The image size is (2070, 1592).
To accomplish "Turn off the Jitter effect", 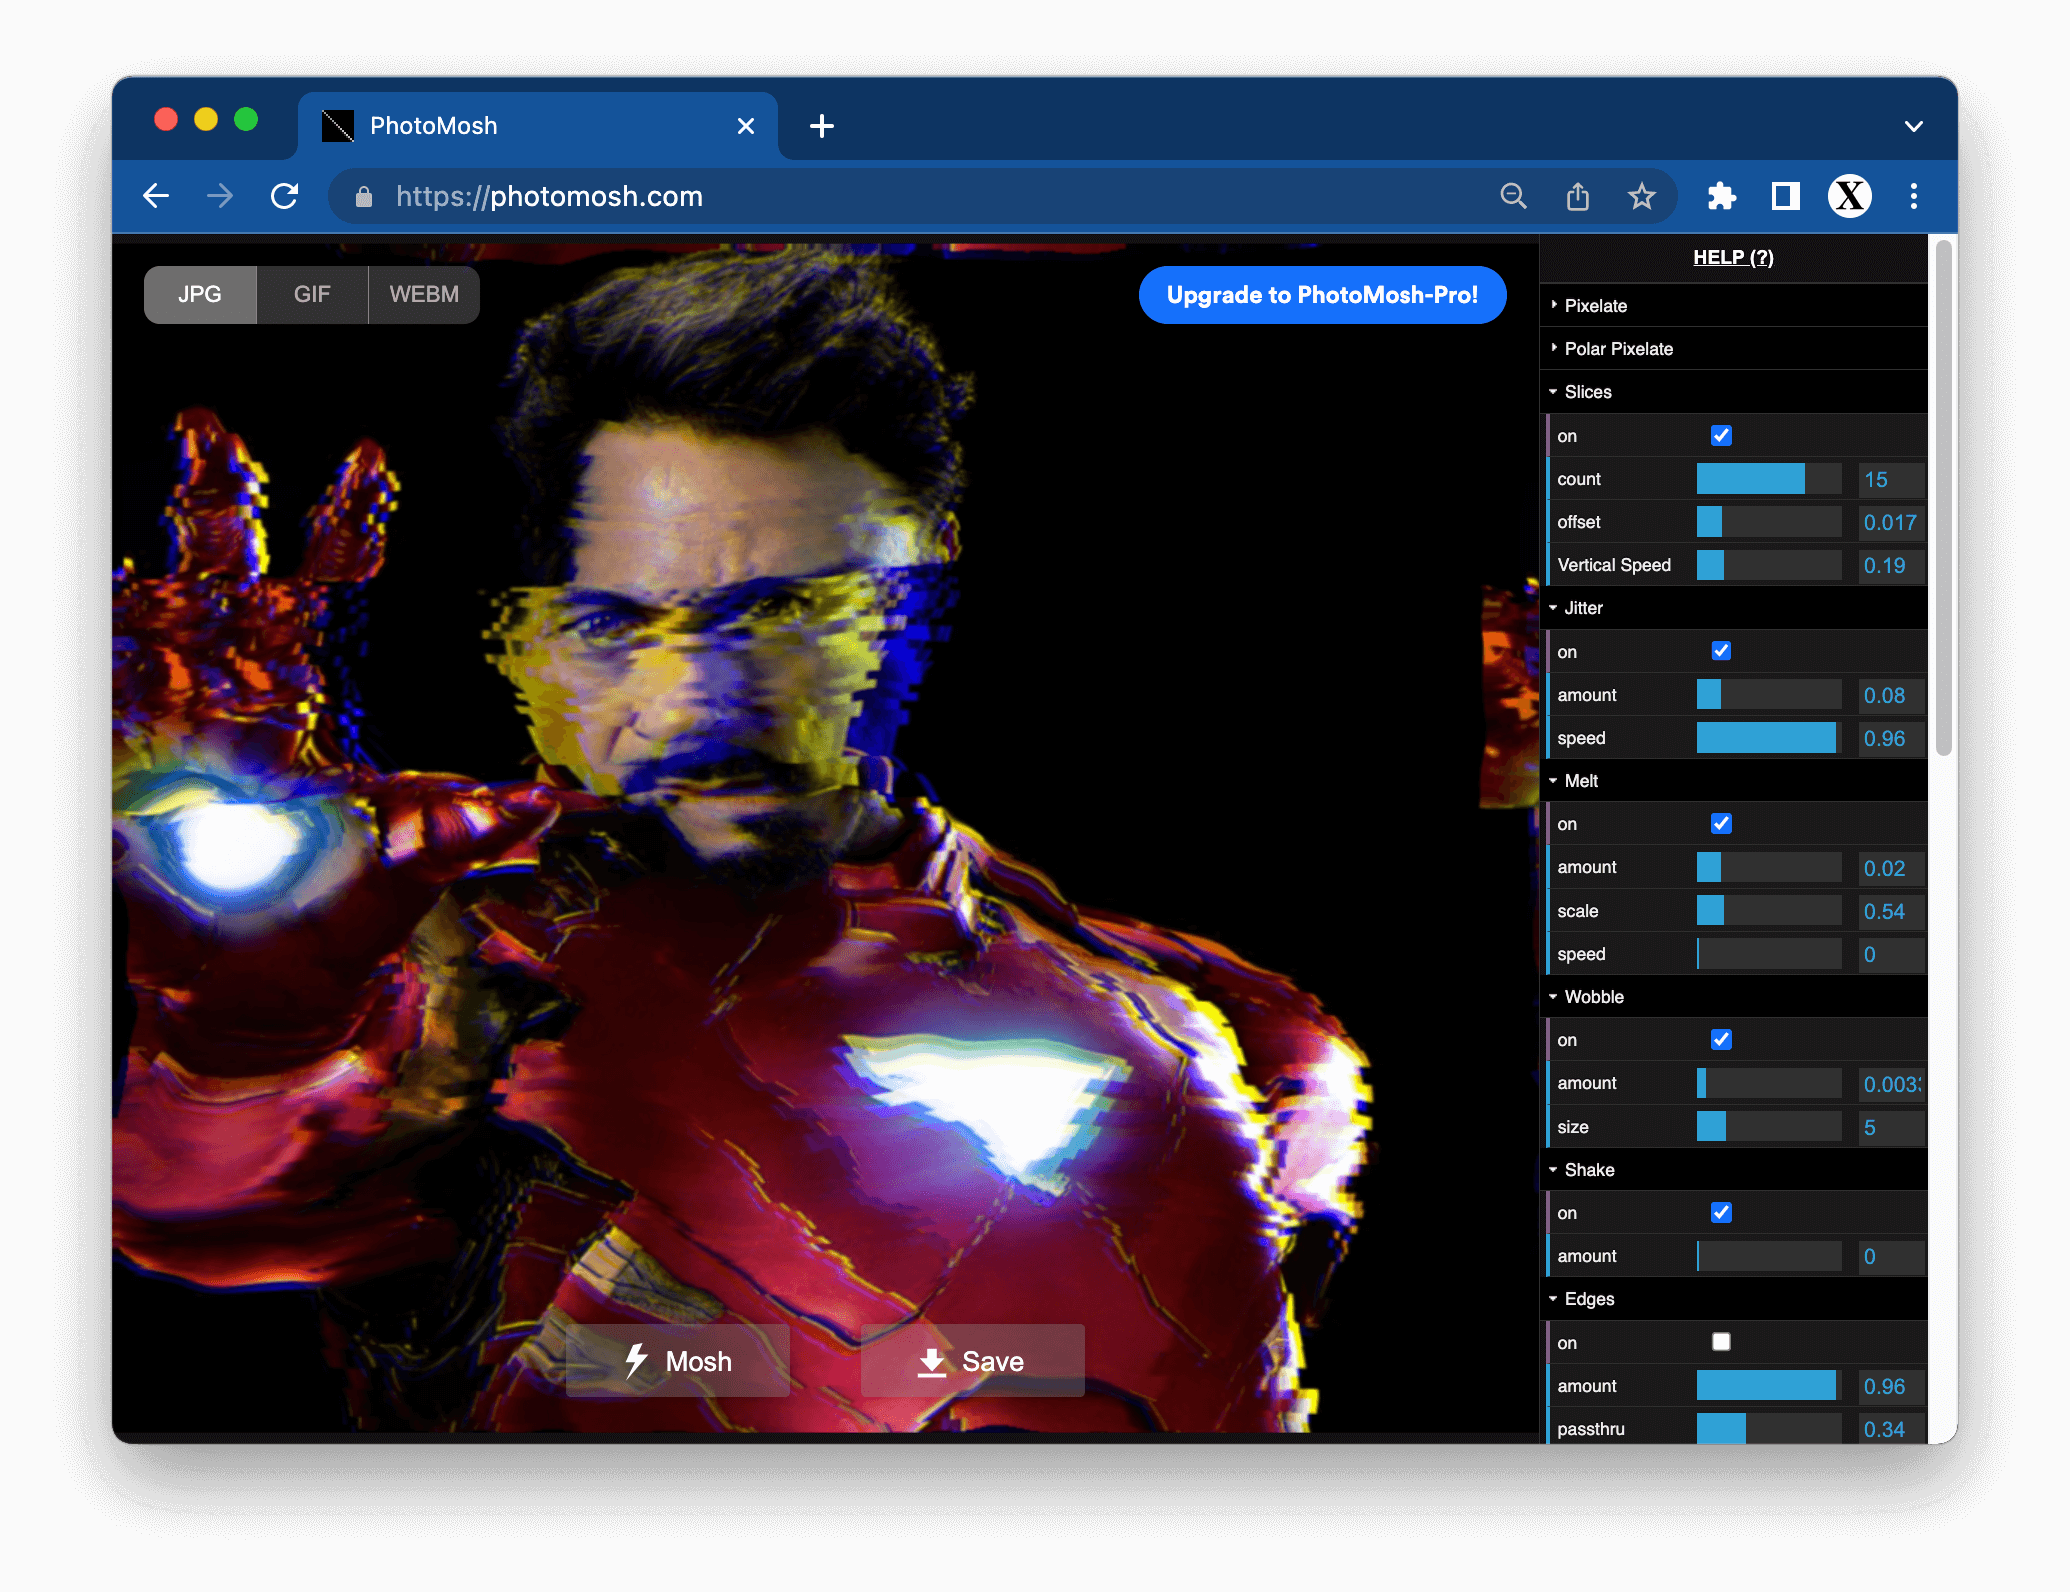I will tap(1721, 651).
